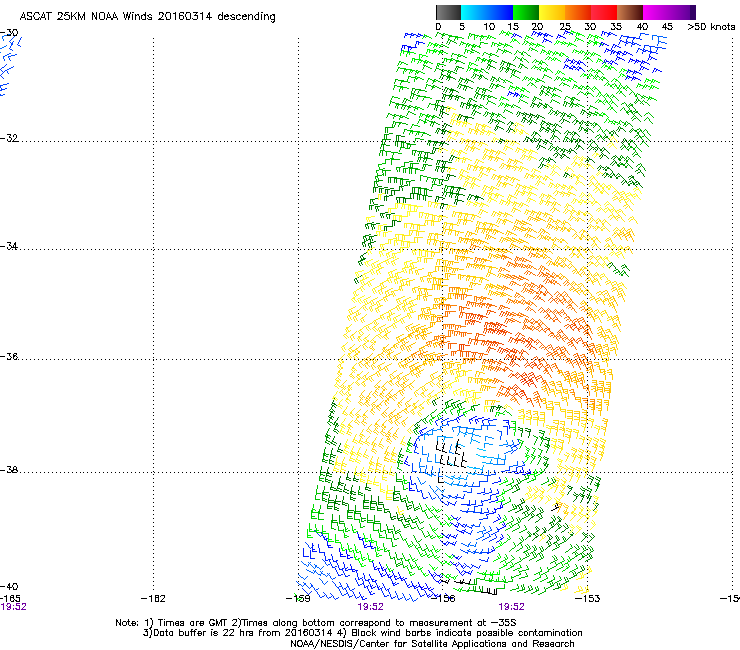Viewport: 740px width, 650px height.
Task: Select the orange 25-30 knots color bar segment
Action: click(x=578, y=12)
